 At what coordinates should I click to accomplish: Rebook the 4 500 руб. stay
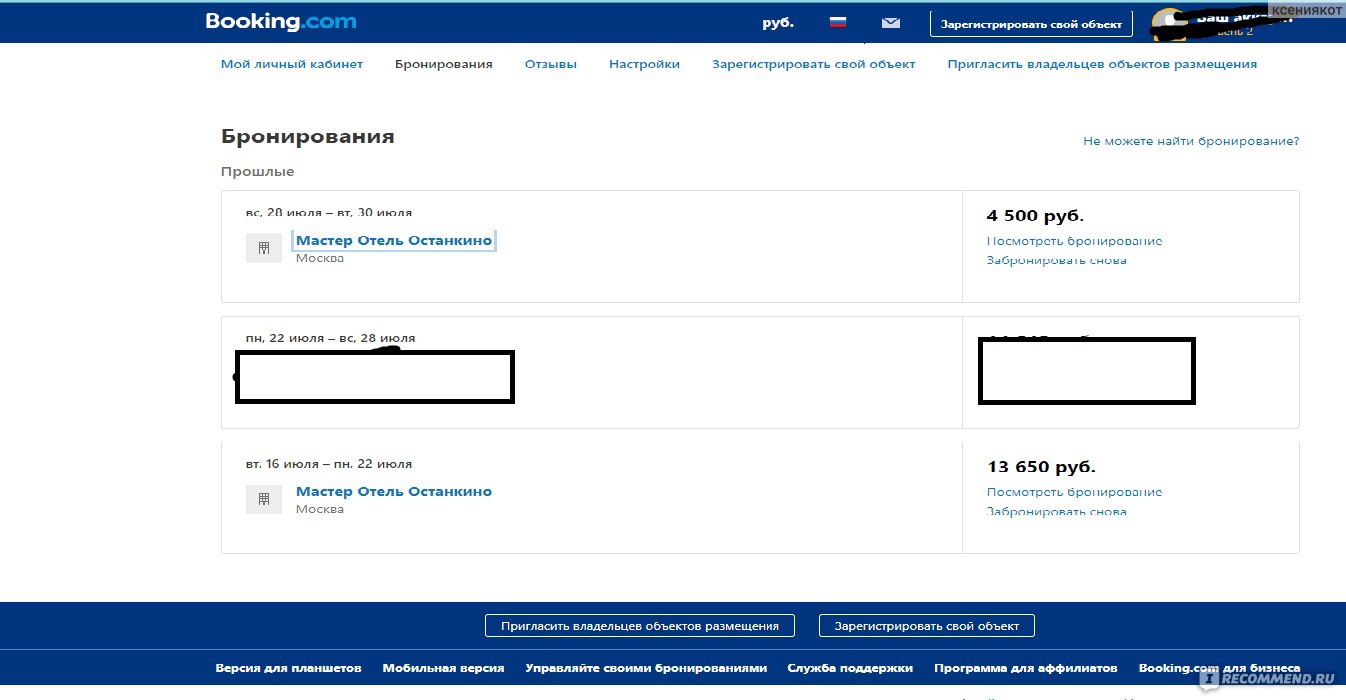coord(1056,260)
